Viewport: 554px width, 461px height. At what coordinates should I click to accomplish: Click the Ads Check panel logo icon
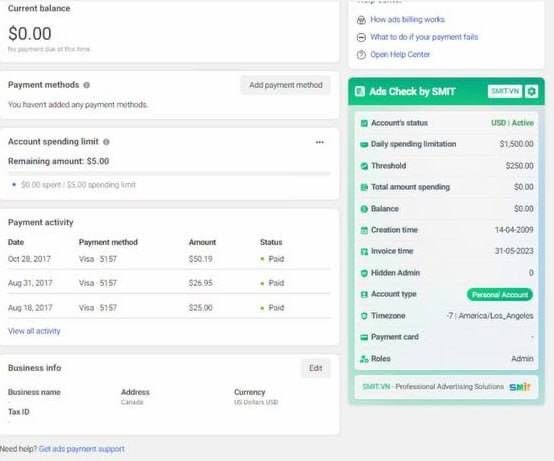click(360, 92)
